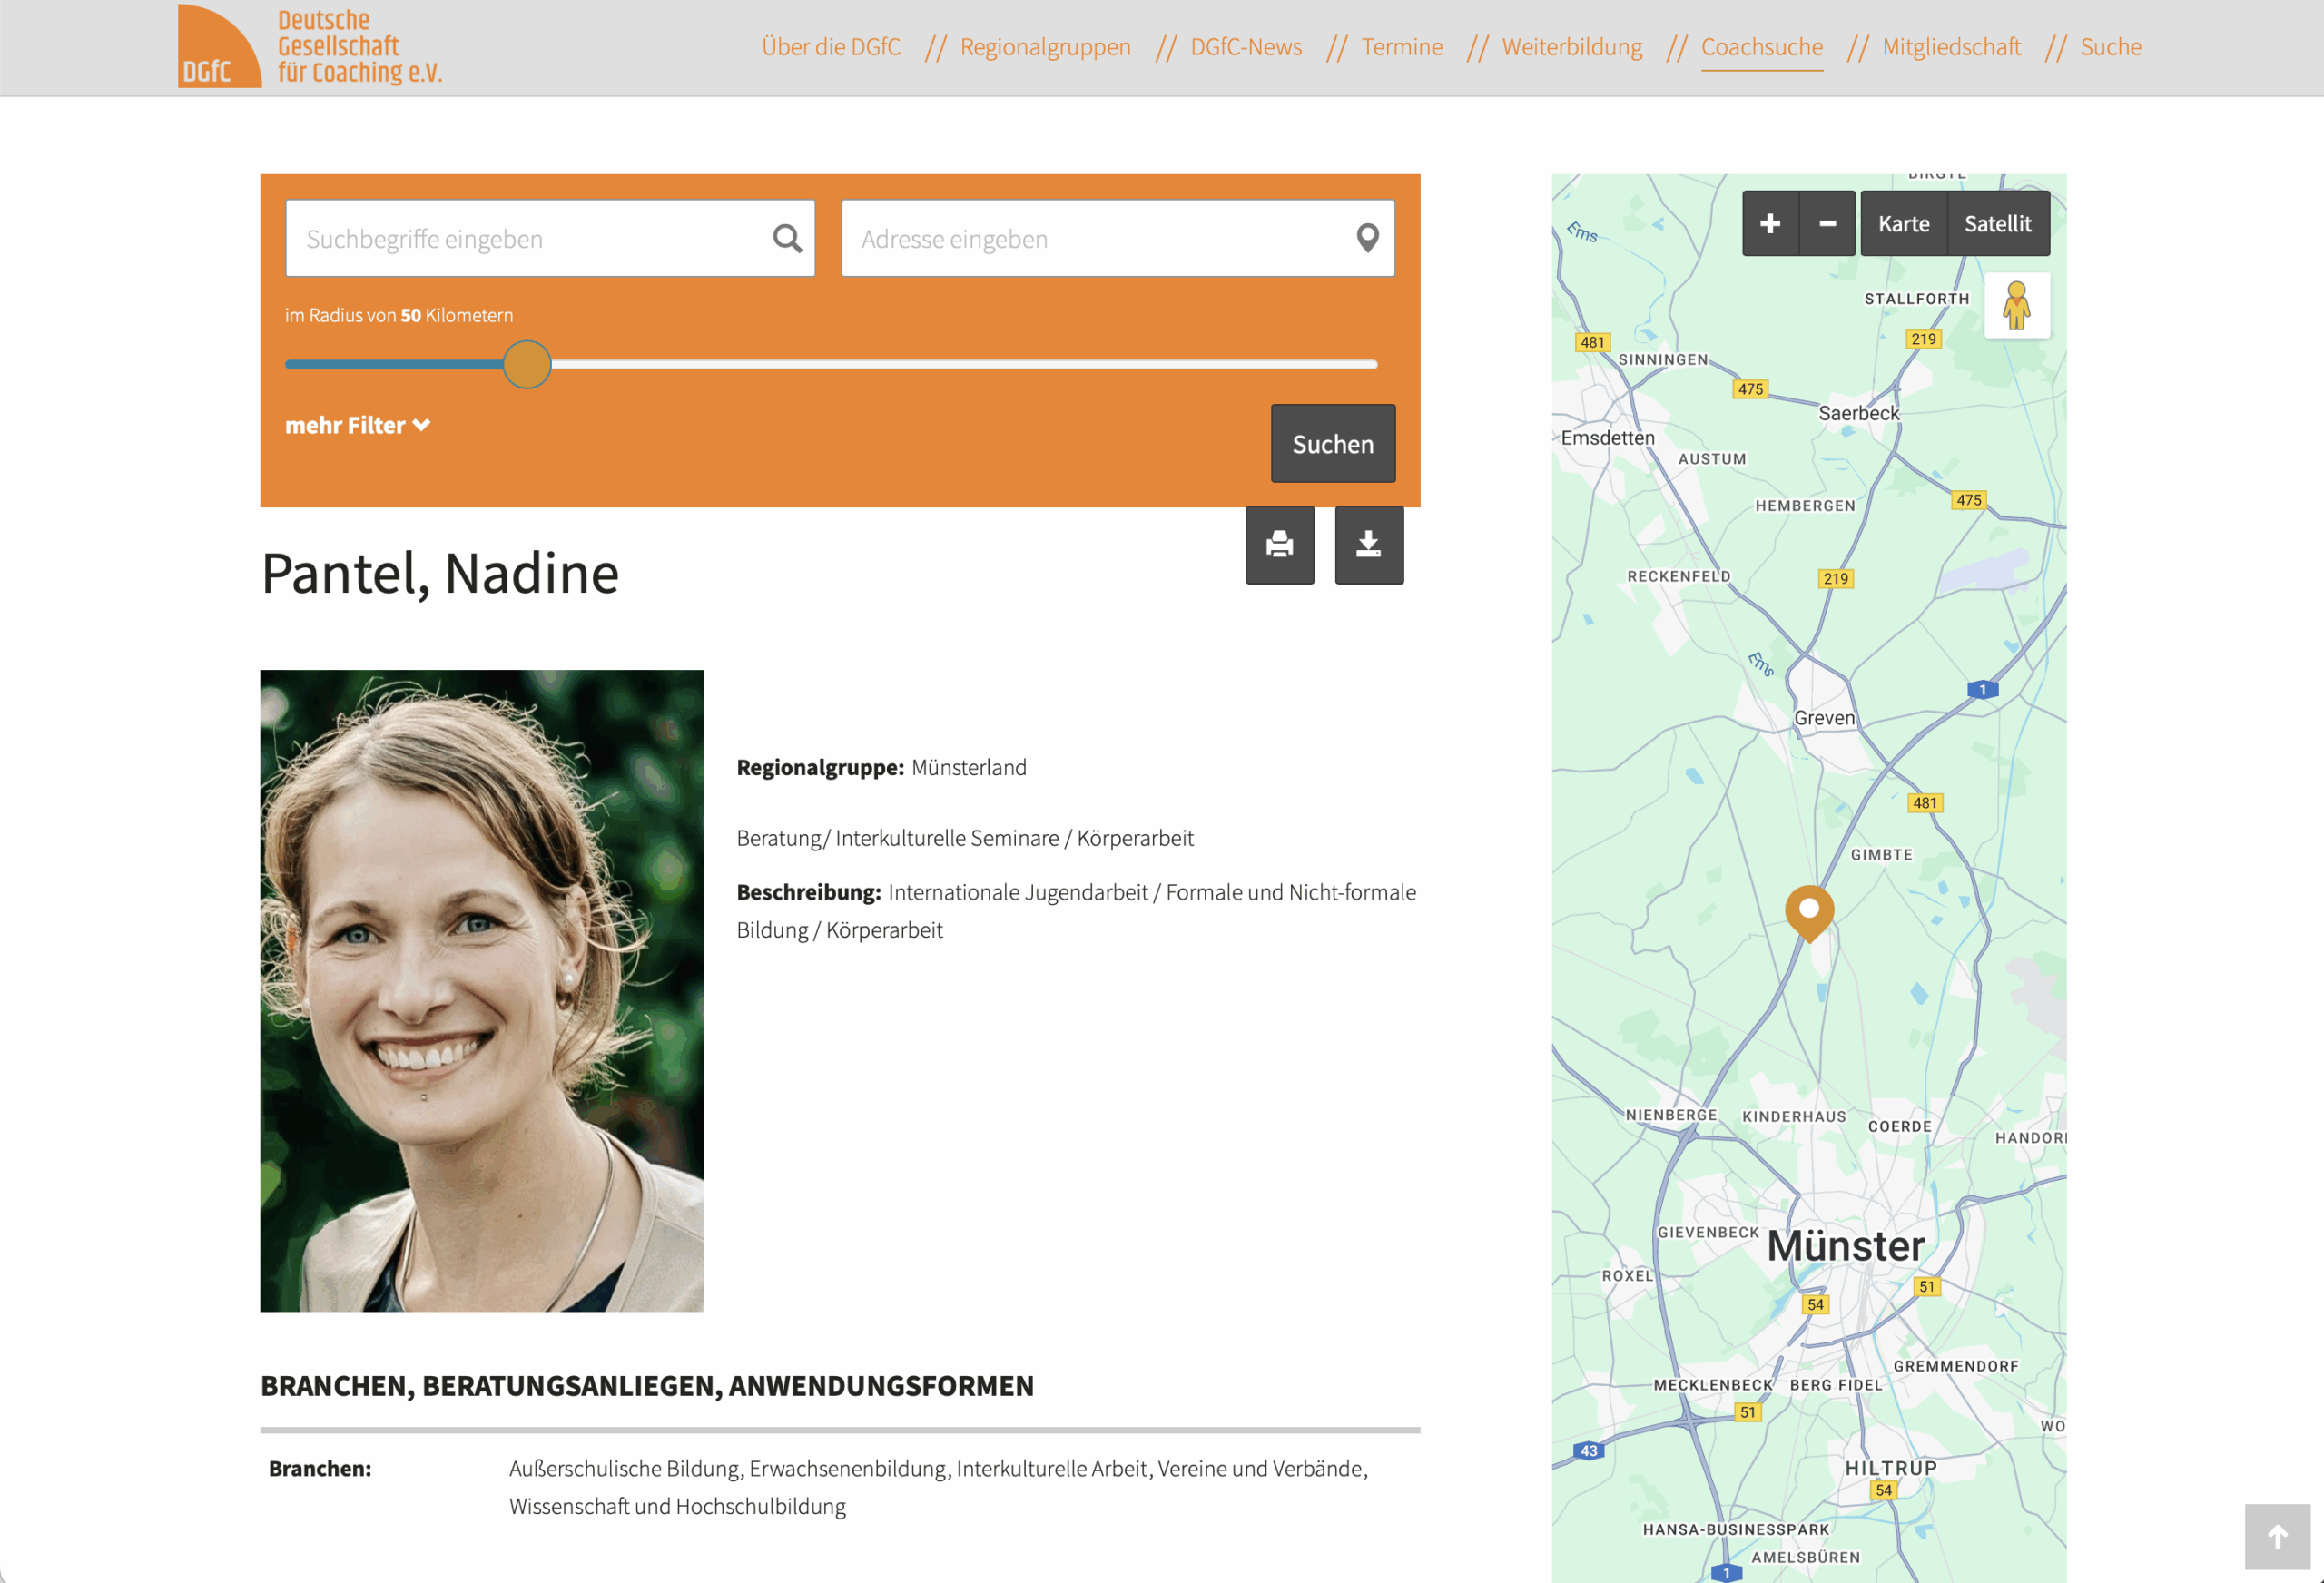Click the Suchbegriffe eingeben input field
Screen dimensions: 2324x1583
520,238
